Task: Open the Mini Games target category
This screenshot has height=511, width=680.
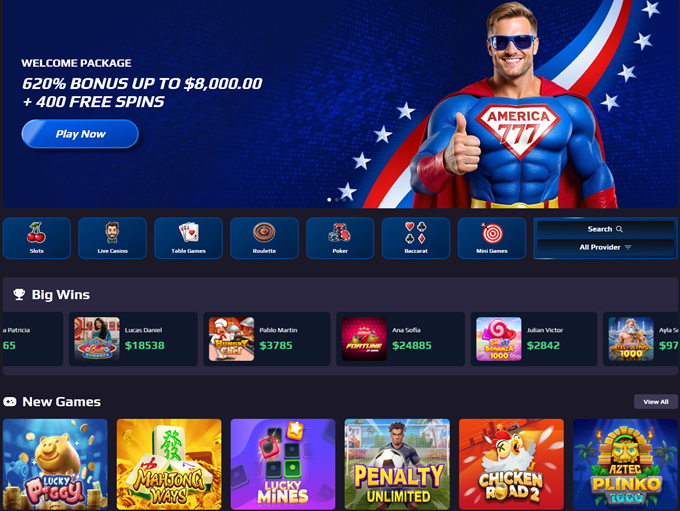Action: click(x=492, y=238)
